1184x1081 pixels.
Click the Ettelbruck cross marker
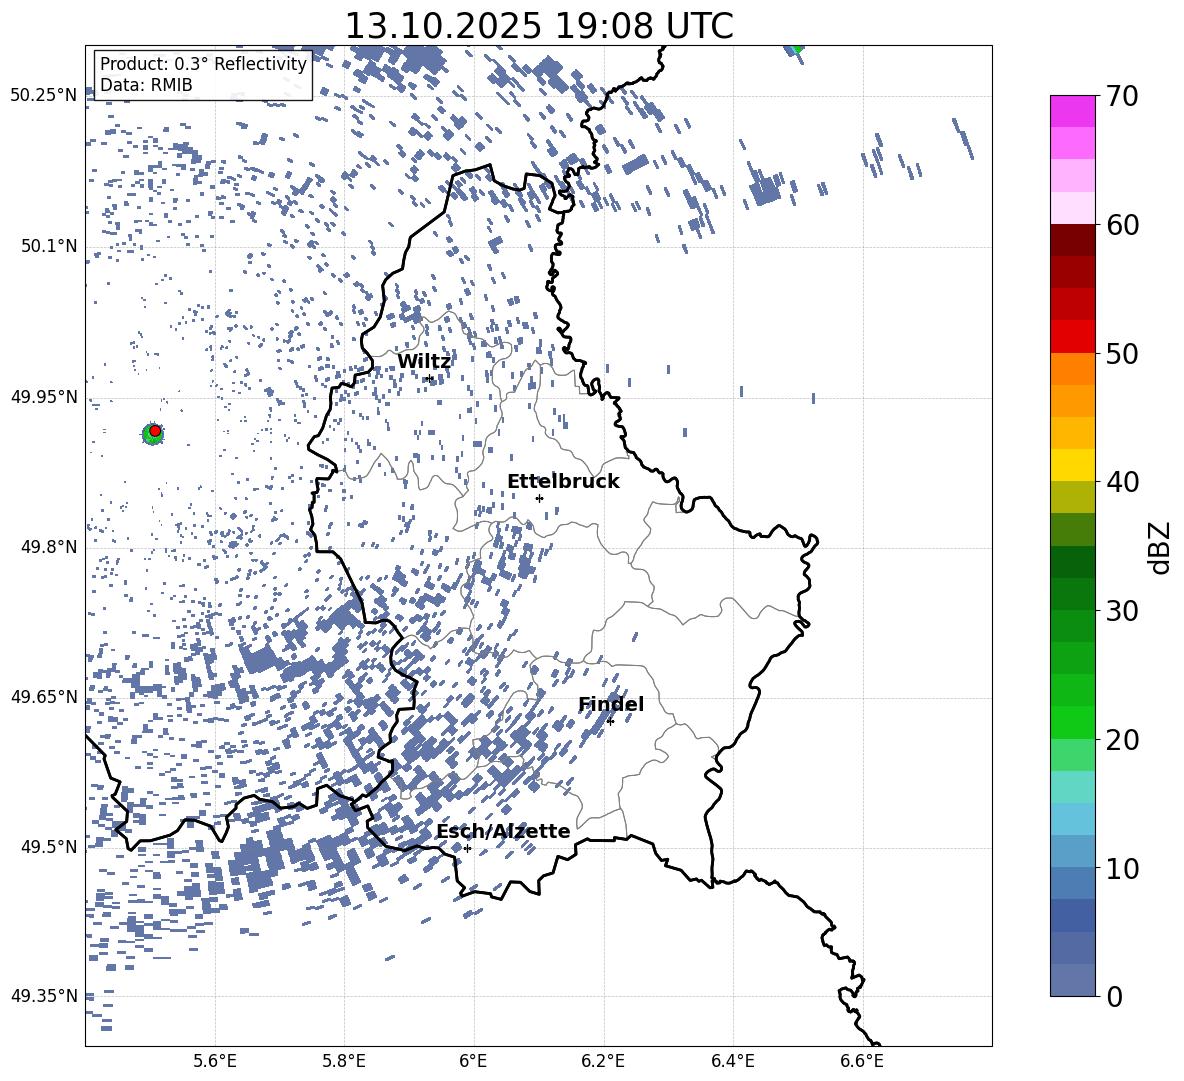click(x=539, y=498)
